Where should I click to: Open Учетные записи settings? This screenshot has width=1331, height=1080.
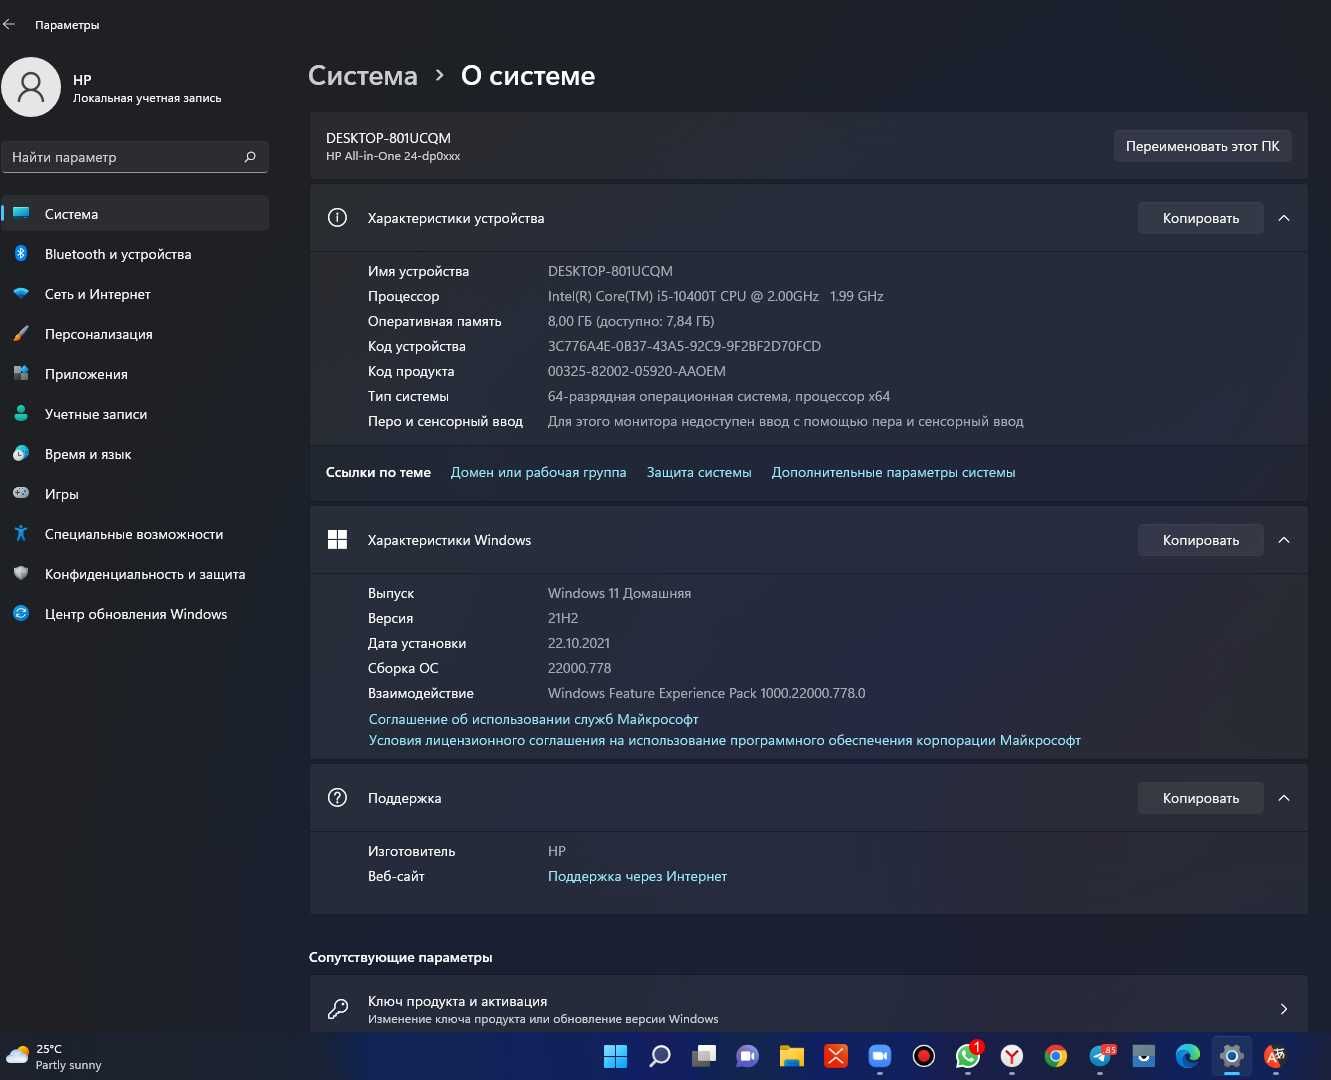(135, 414)
